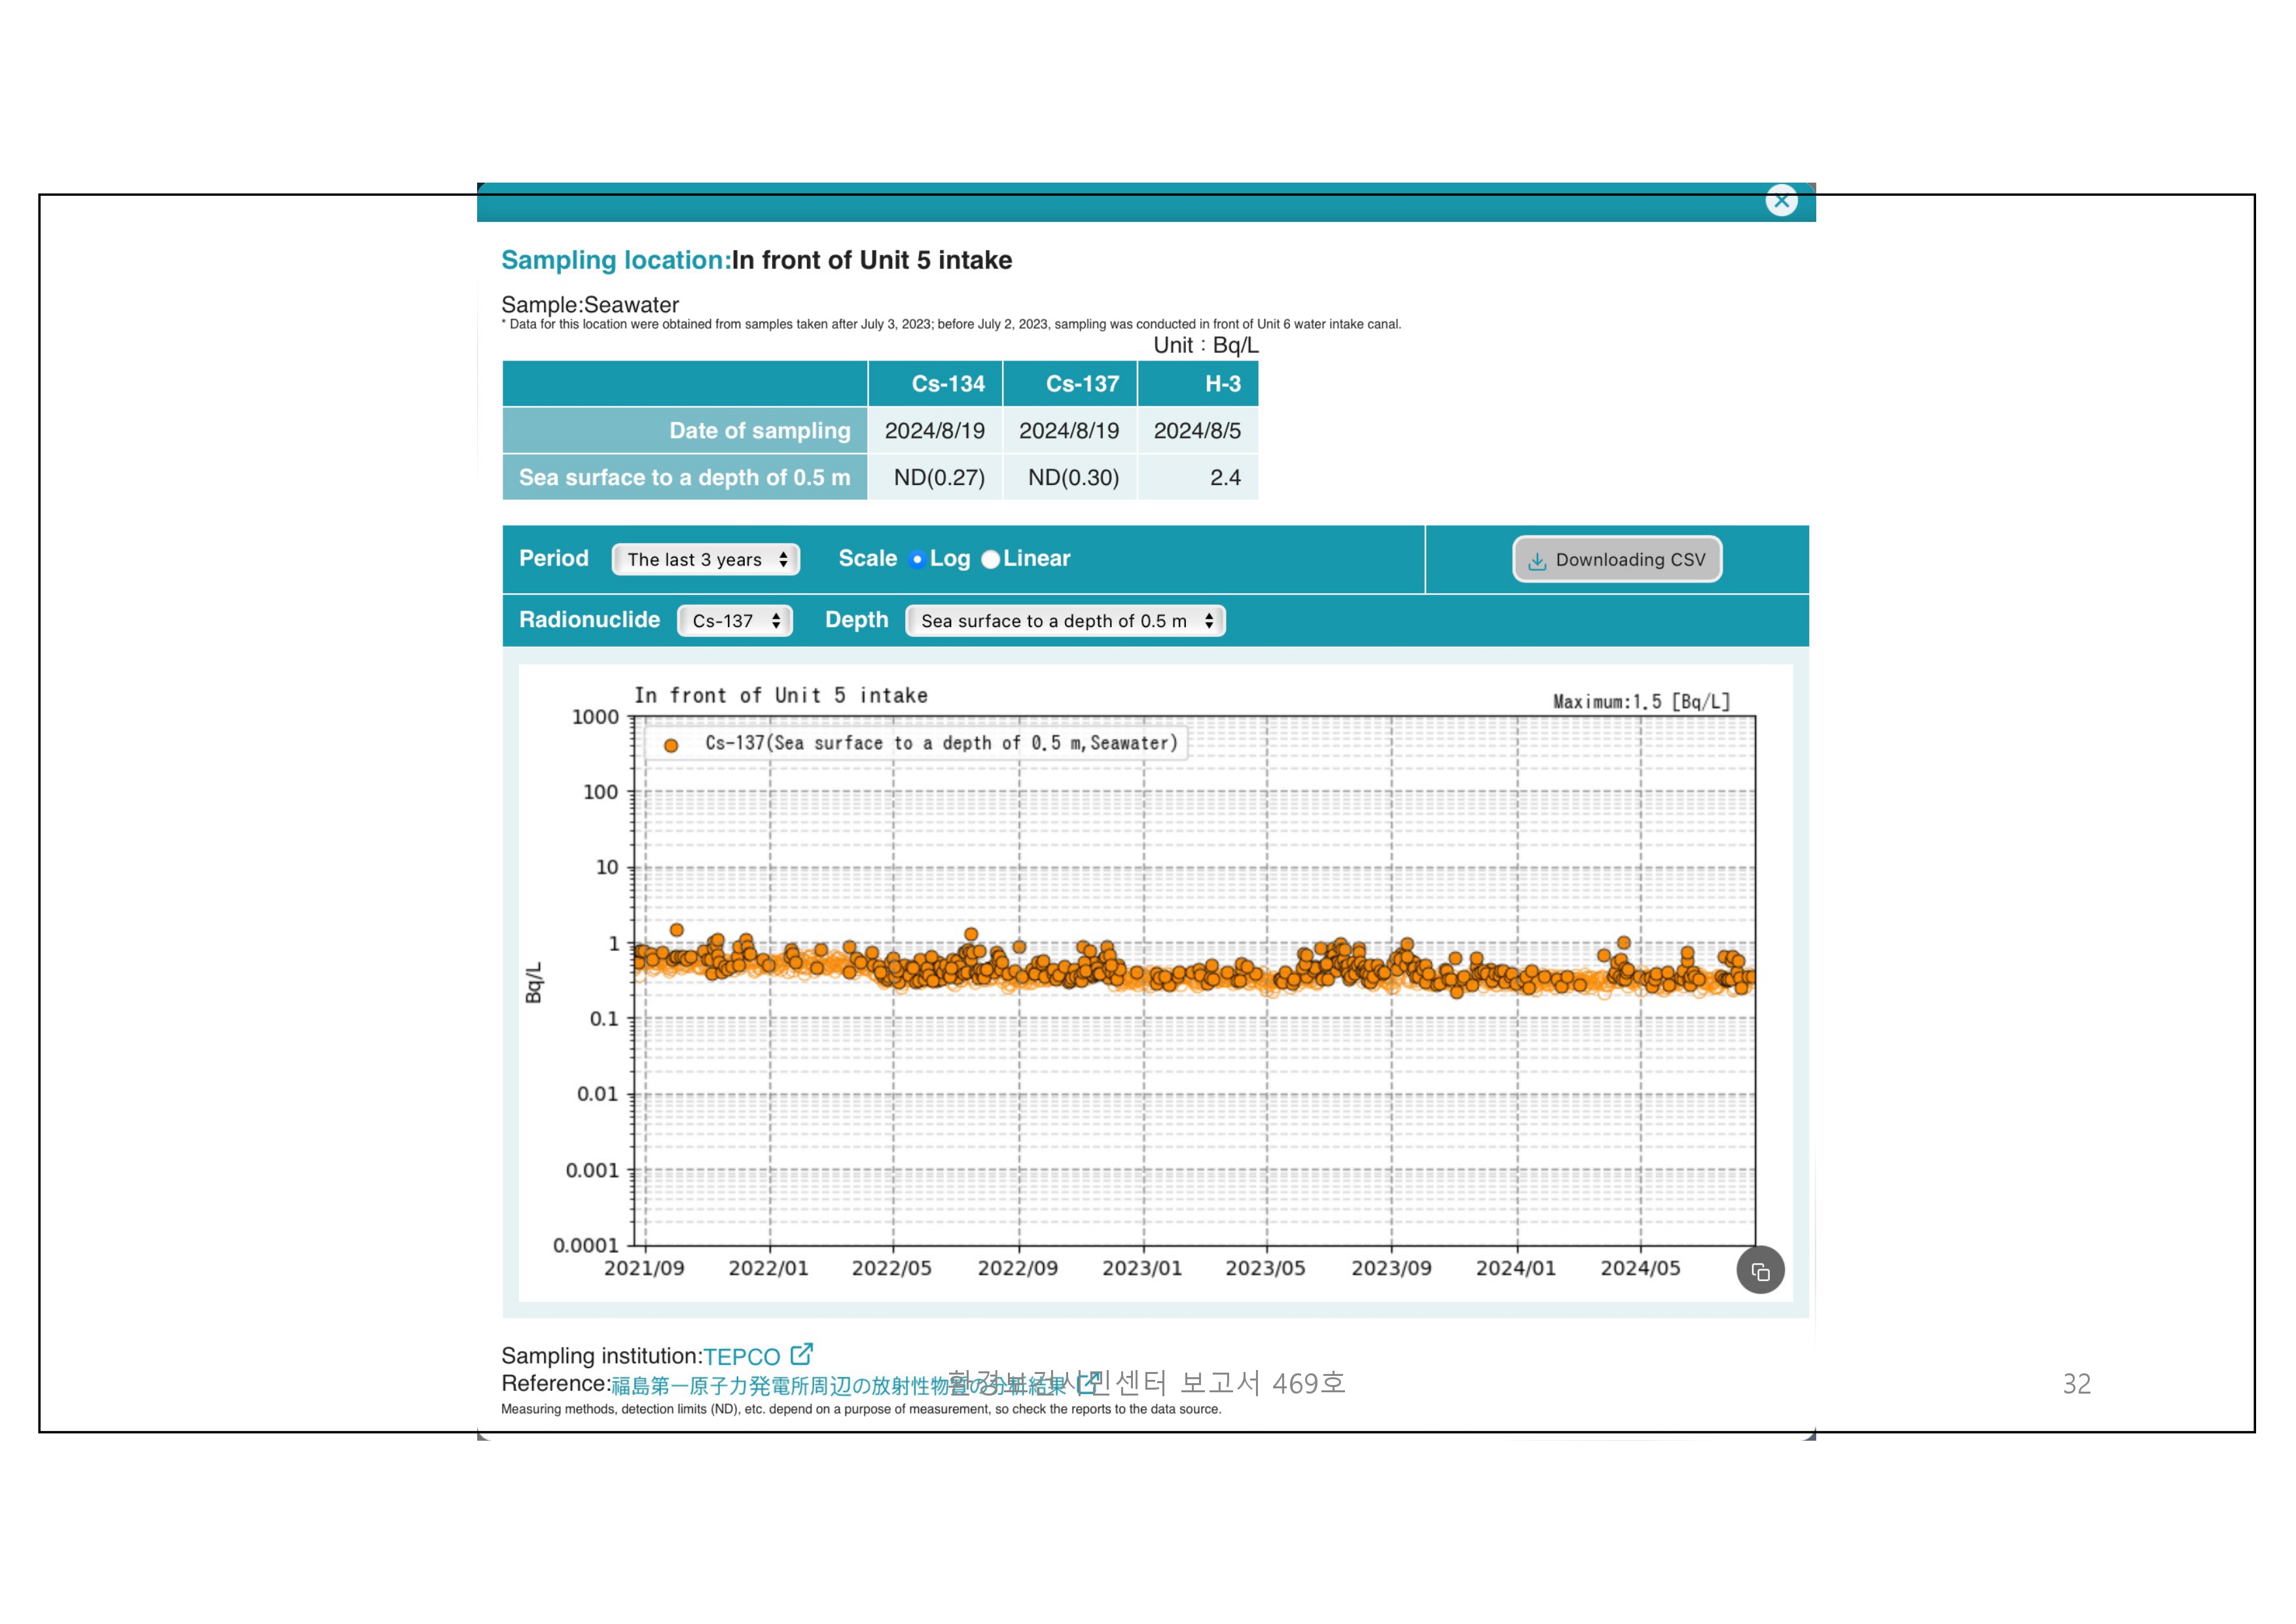Click the ND(0.27) Cs-134 value cell
Image resolution: width=2296 pixels, height=1624 pixels.
[x=936, y=477]
